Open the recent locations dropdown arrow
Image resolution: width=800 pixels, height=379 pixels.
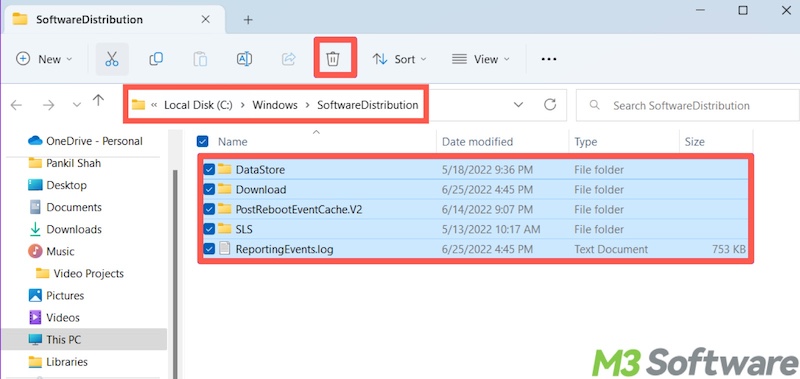point(77,105)
